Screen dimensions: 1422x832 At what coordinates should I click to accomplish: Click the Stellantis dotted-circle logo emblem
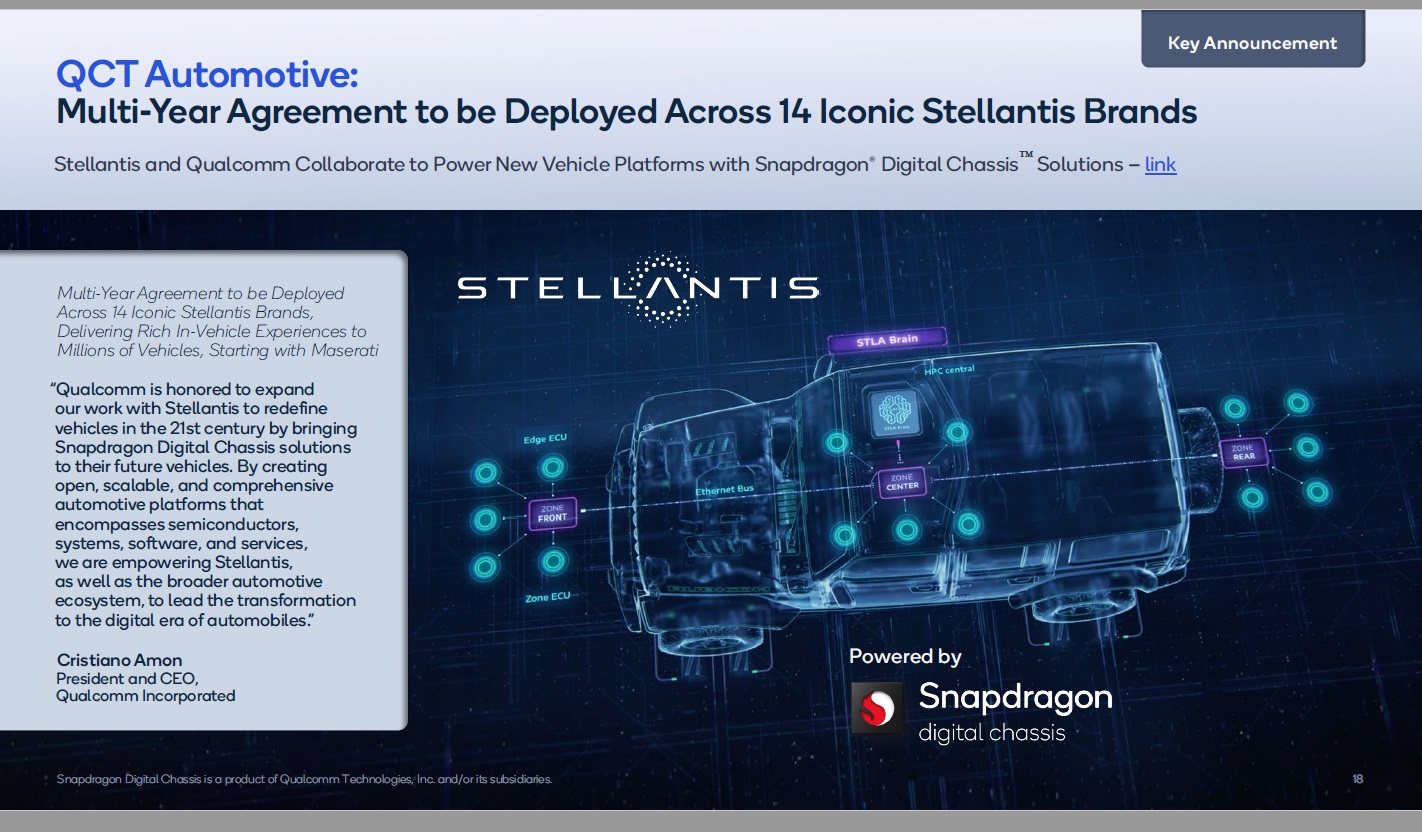point(659,289)
